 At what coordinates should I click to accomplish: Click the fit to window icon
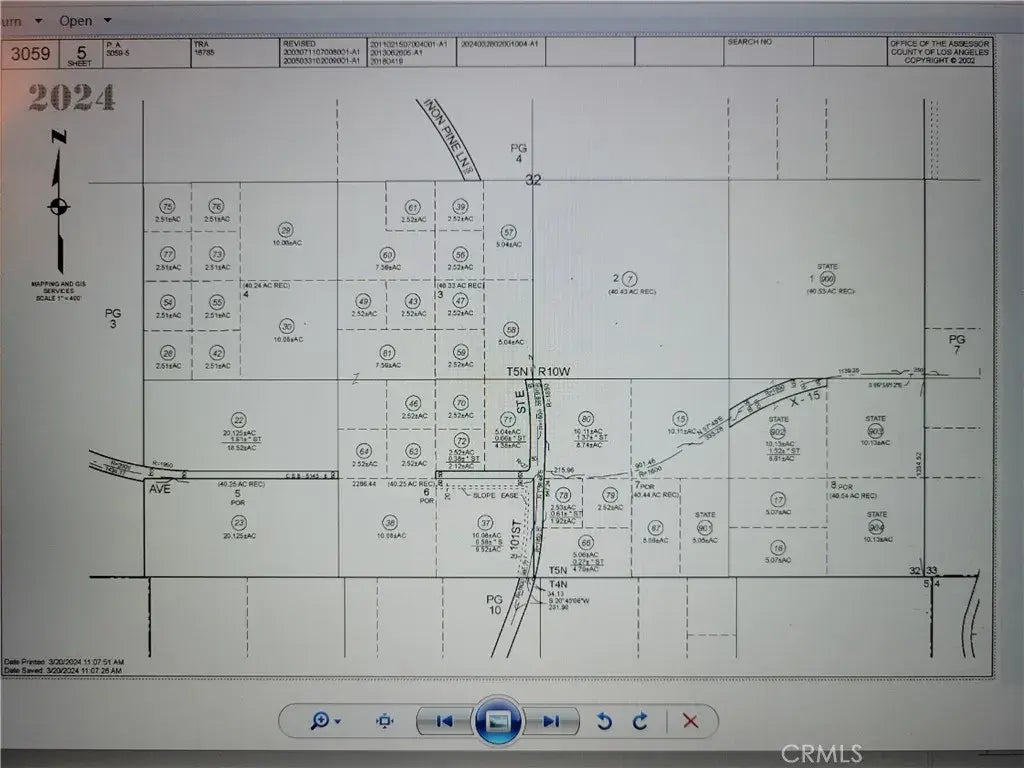coord(384,721)
